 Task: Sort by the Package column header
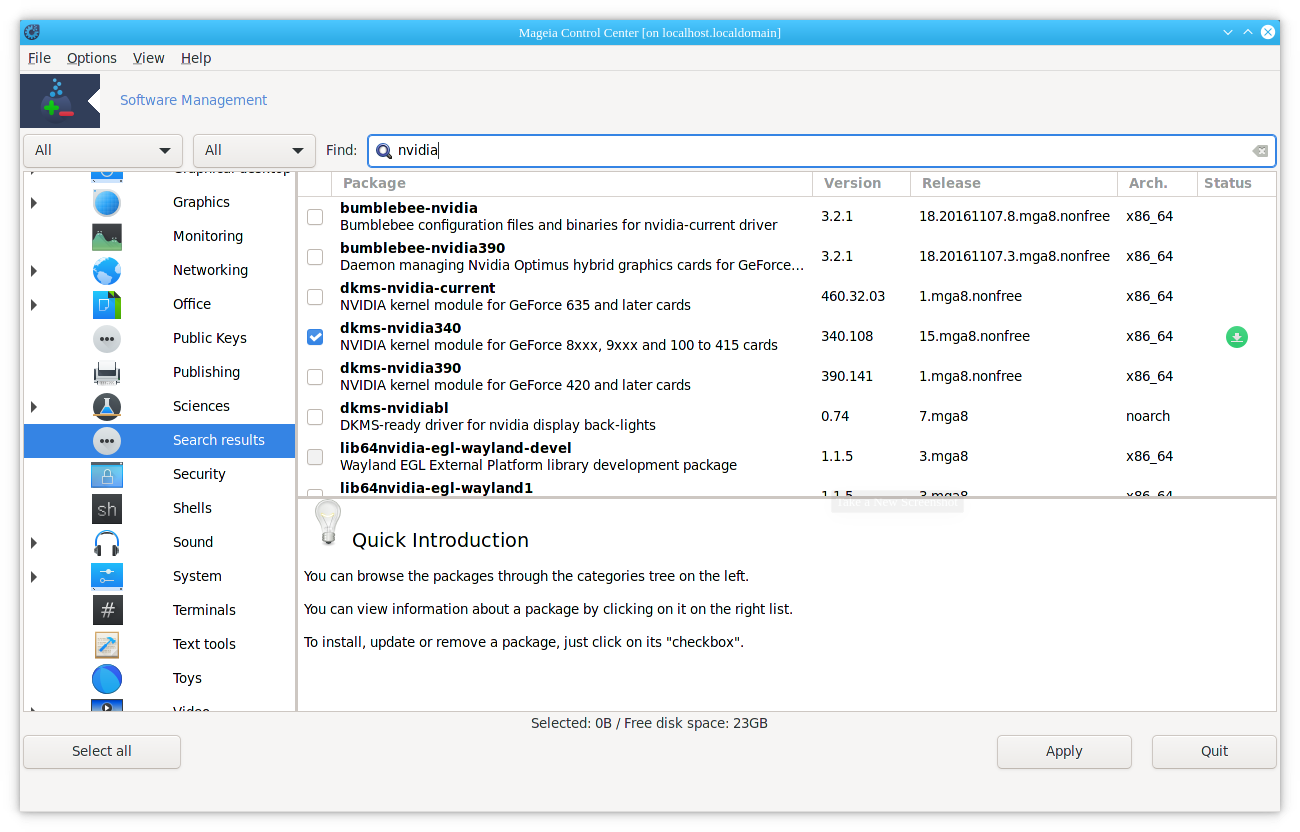coord(572,183)
